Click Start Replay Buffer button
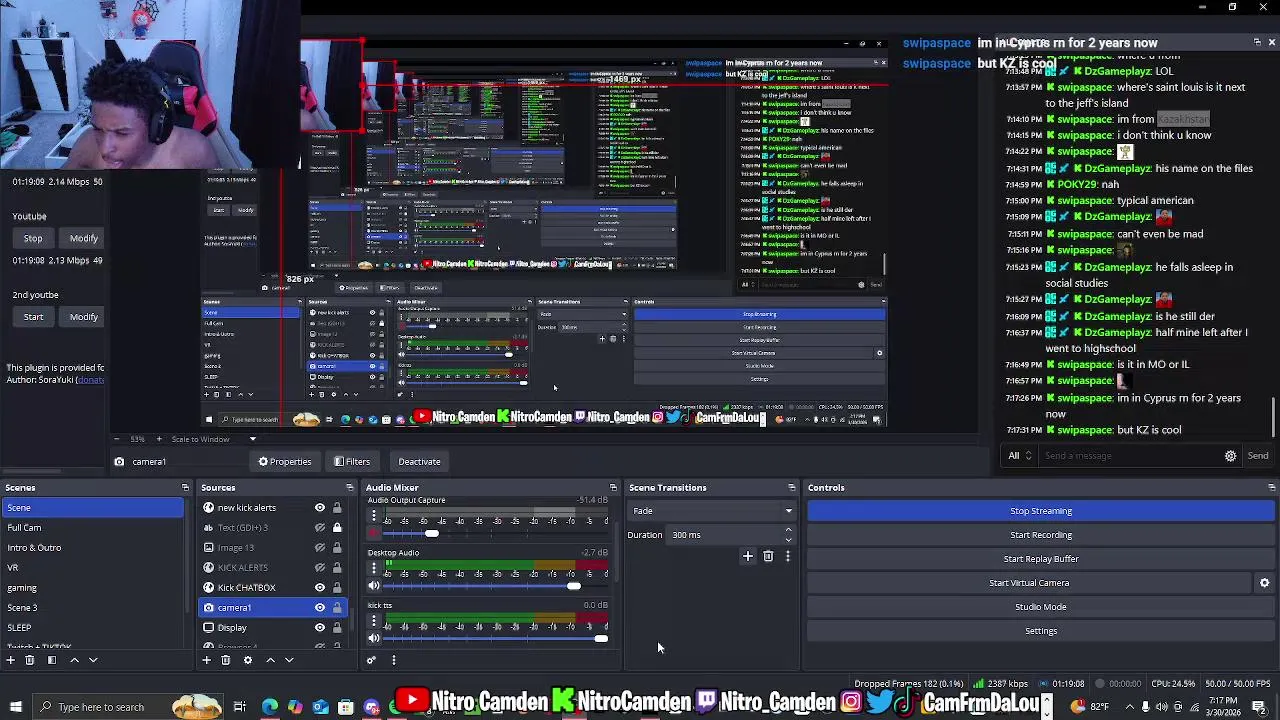This screenshot has height=720, width=1280. pyautogui.click(x=1041, y=559)
